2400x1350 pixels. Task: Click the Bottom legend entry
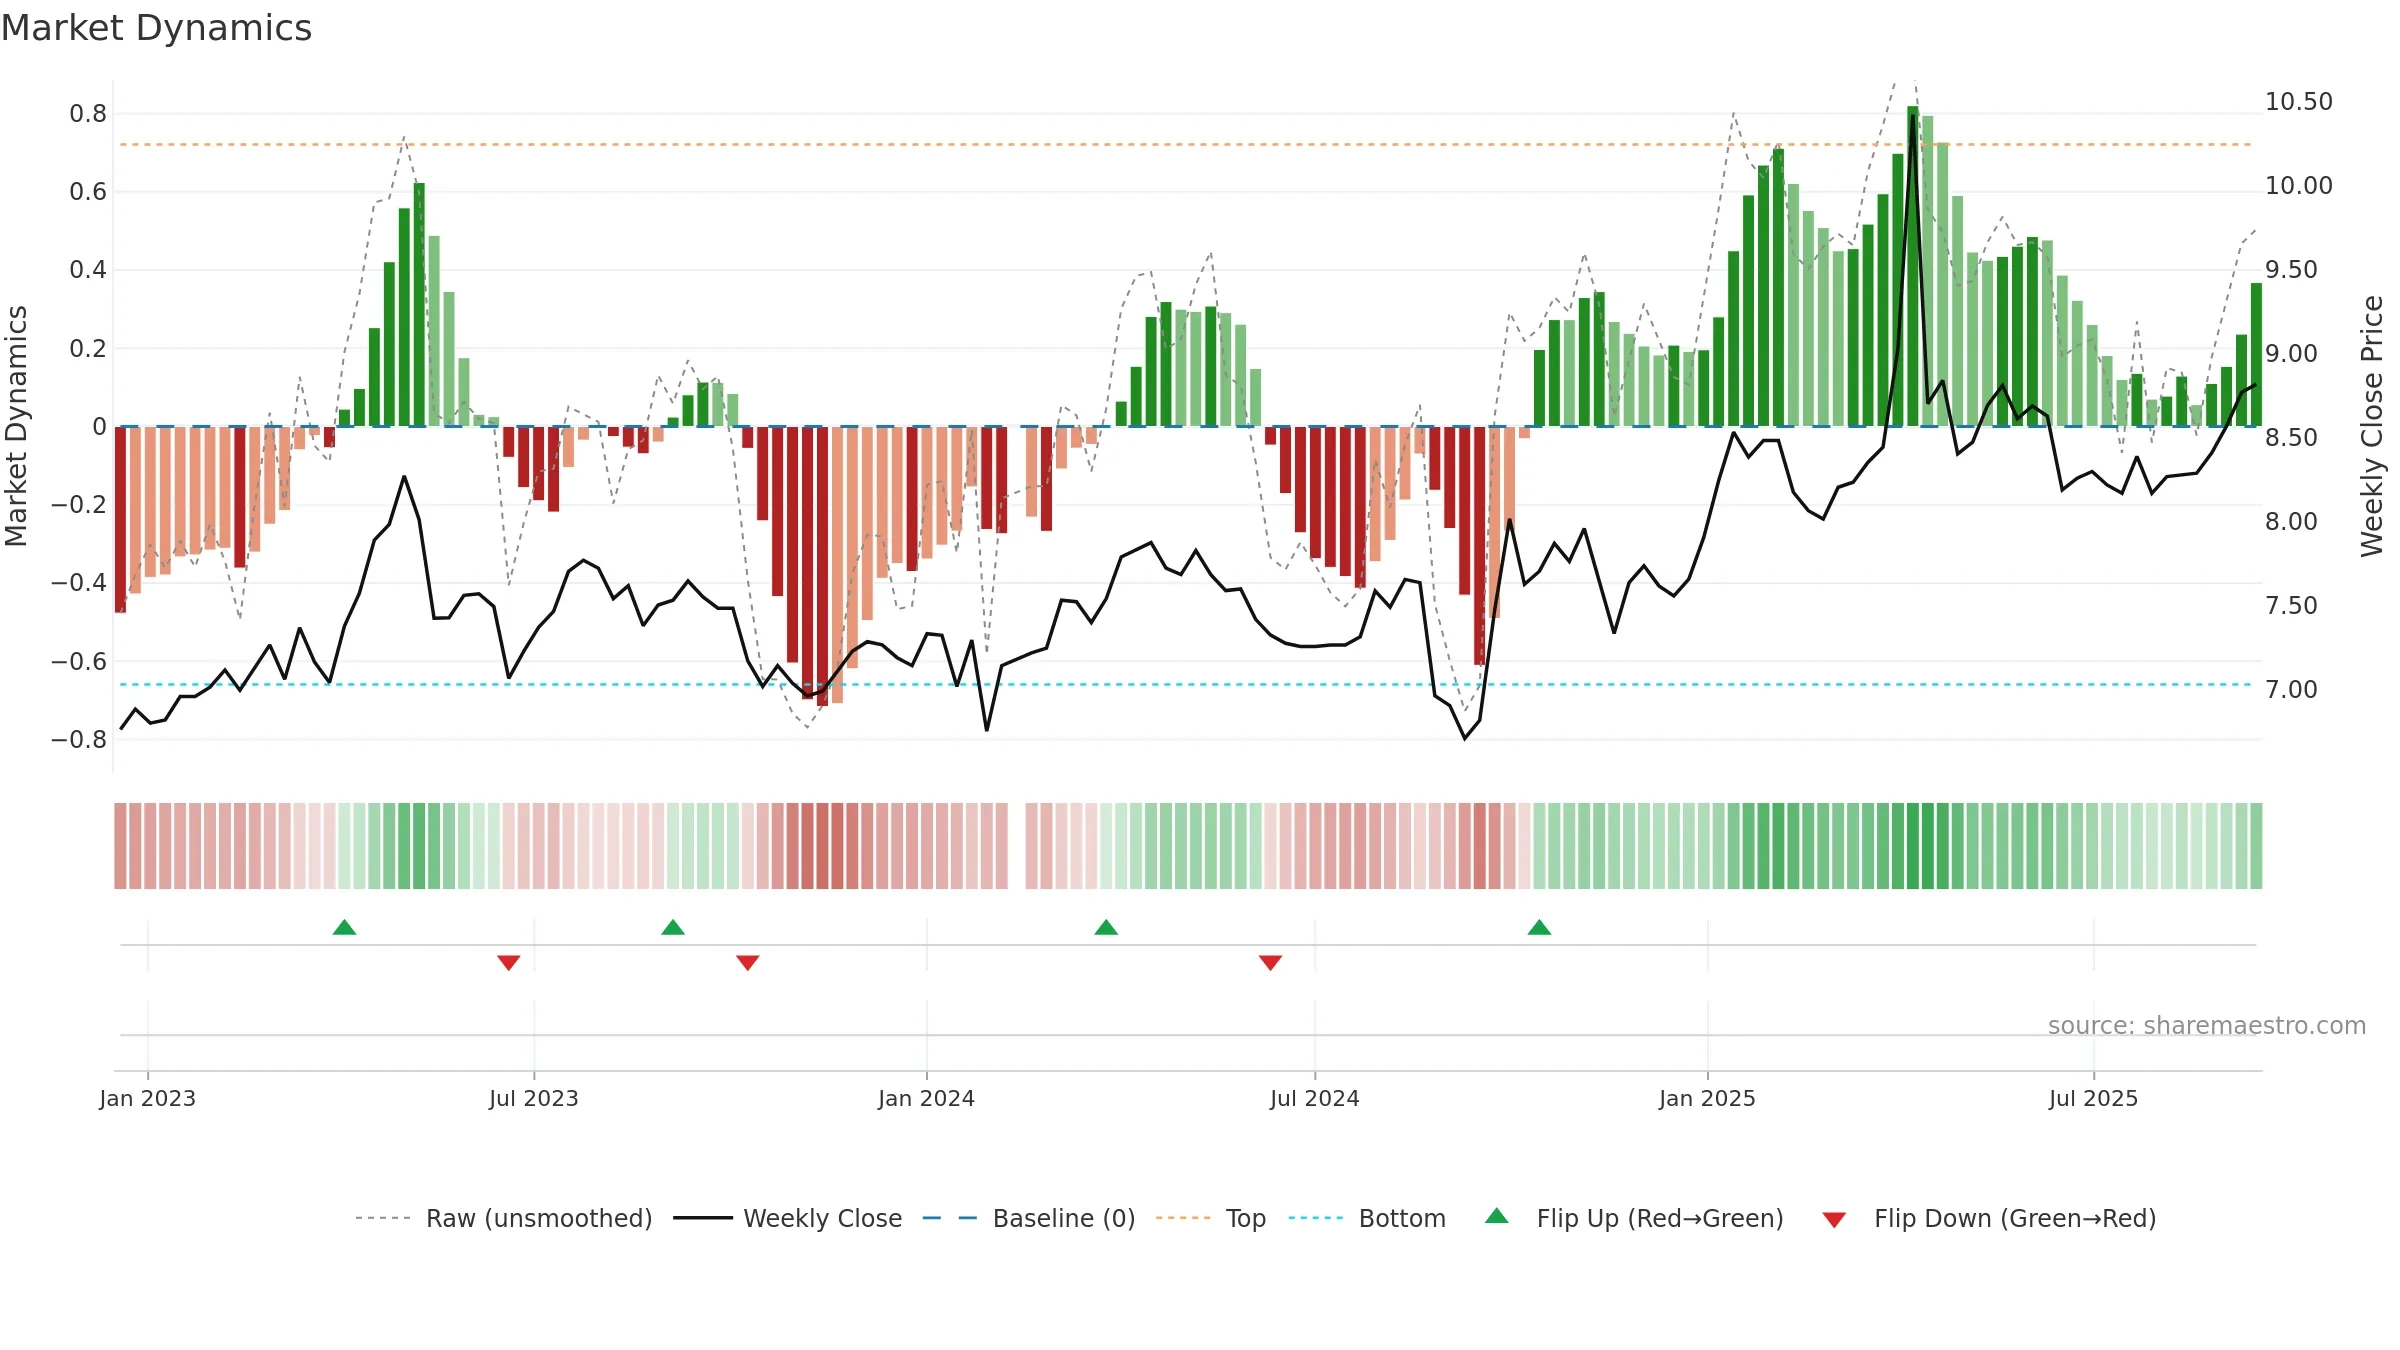click(1367, 1218)
